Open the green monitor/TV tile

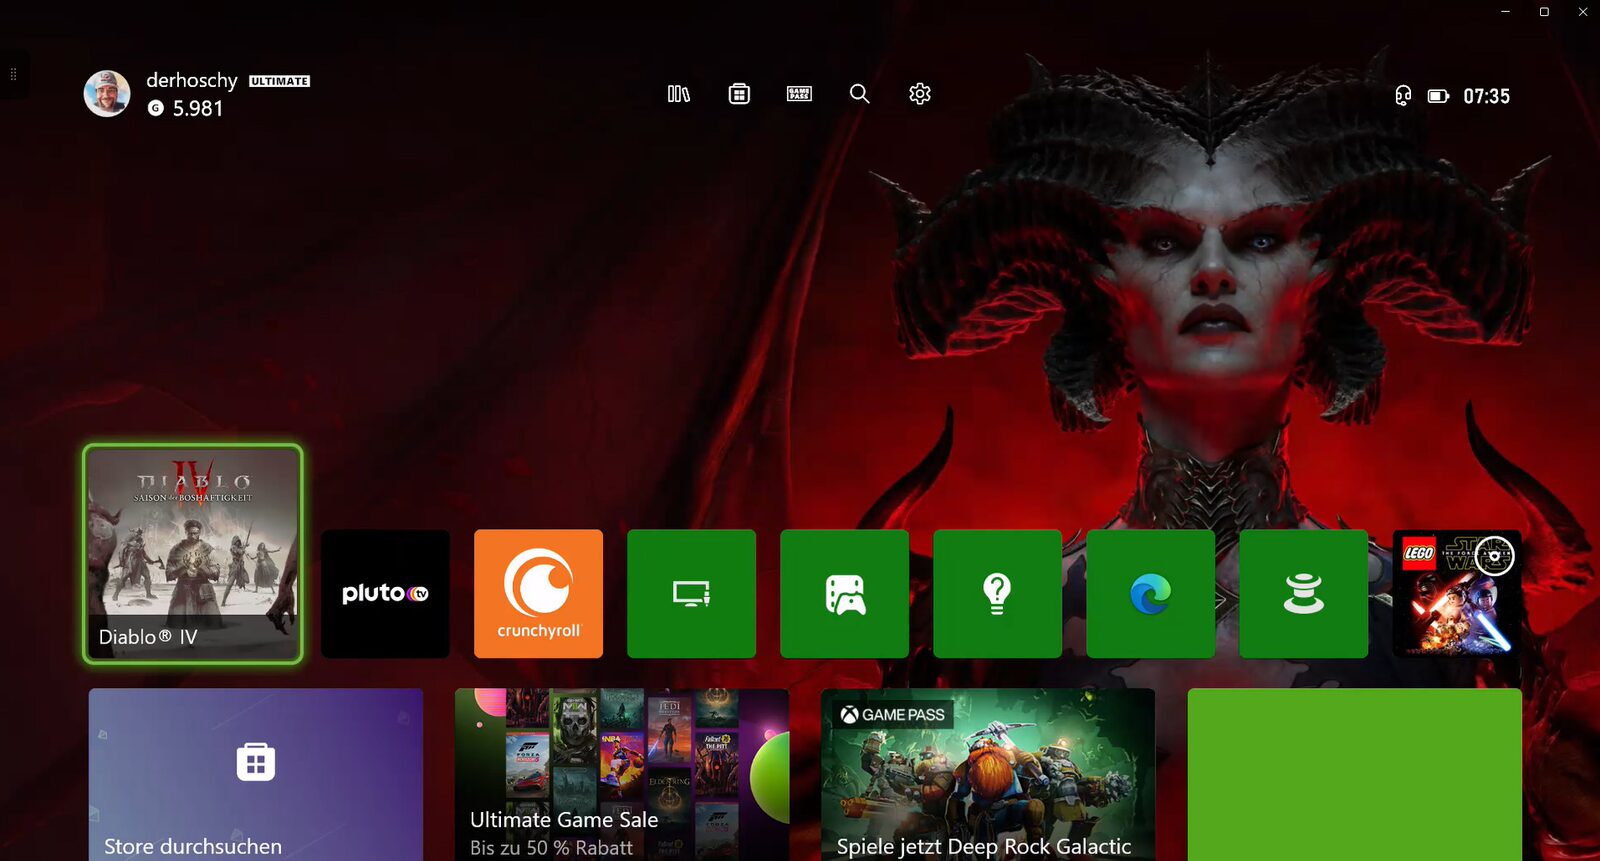point(691,594)
